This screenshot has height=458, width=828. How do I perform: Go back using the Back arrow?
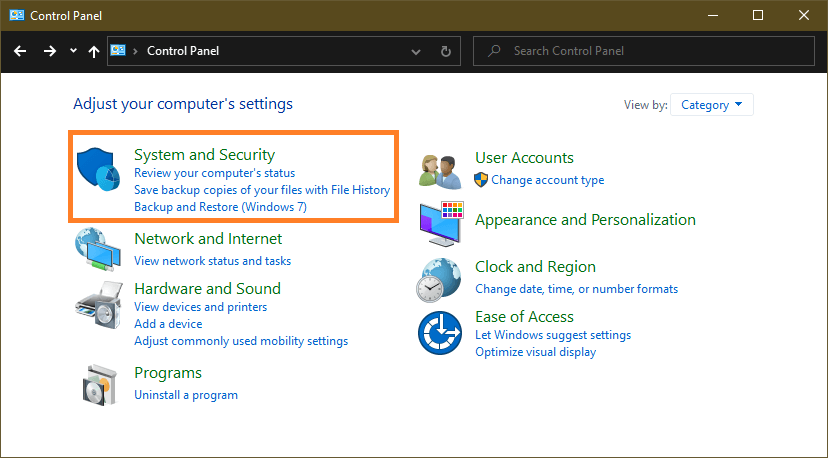click(20, 51)
